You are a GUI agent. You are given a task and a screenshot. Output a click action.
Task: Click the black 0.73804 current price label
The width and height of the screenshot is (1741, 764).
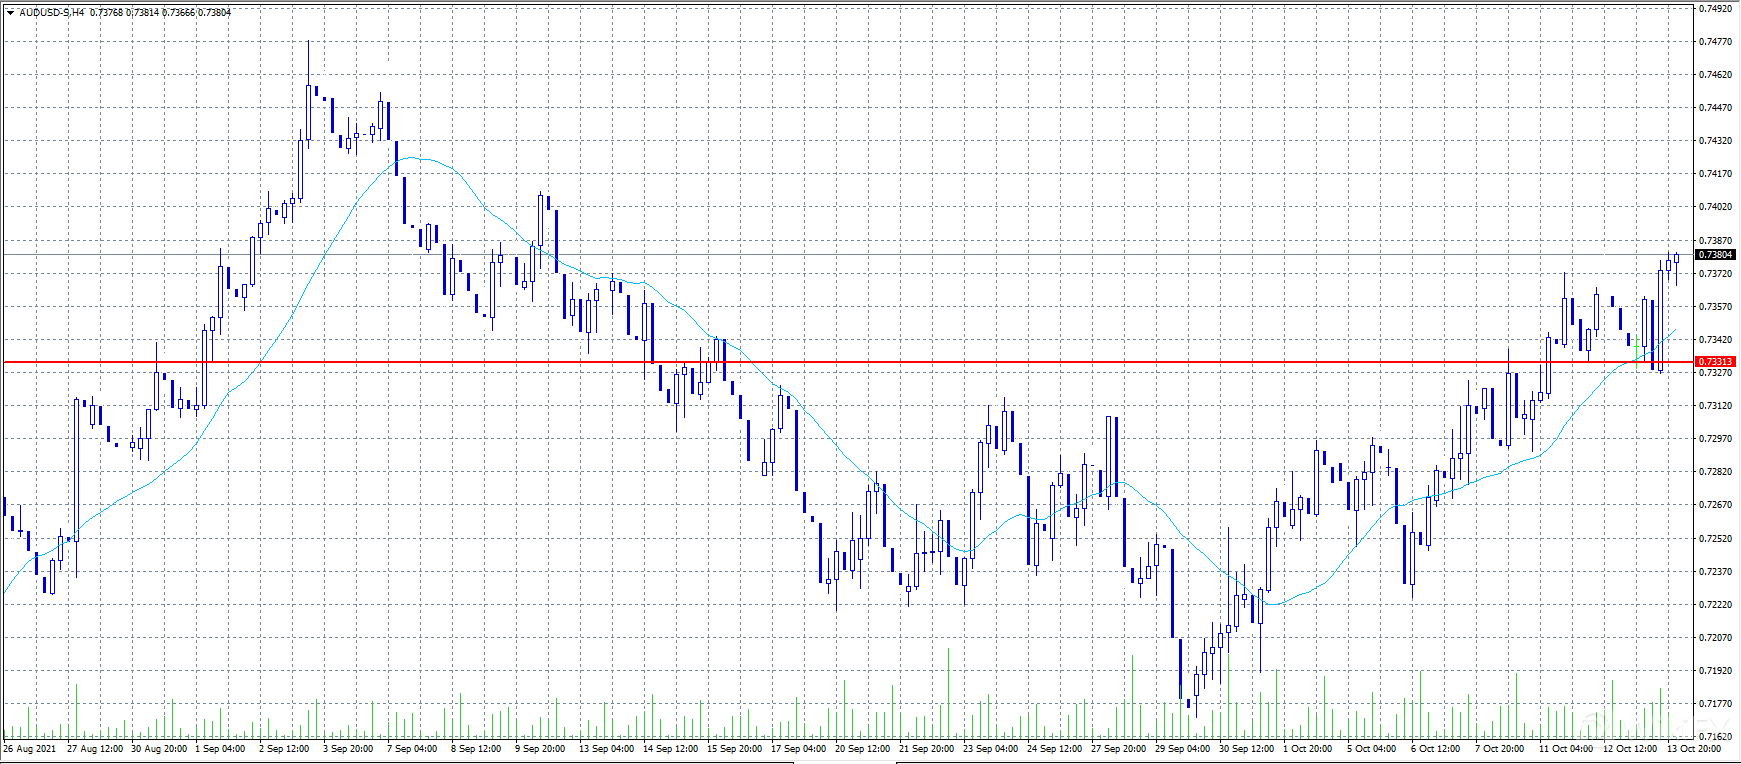point(1715,255)
